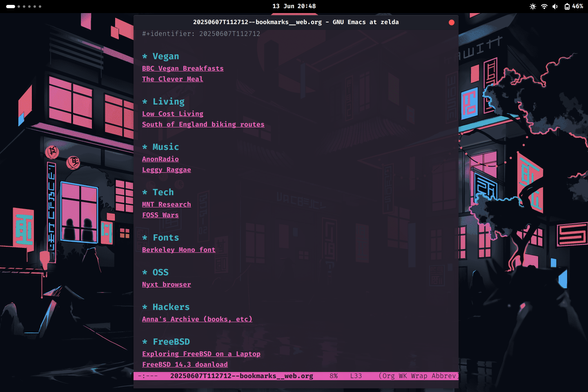Click the Living heading text

pos(168,102)
